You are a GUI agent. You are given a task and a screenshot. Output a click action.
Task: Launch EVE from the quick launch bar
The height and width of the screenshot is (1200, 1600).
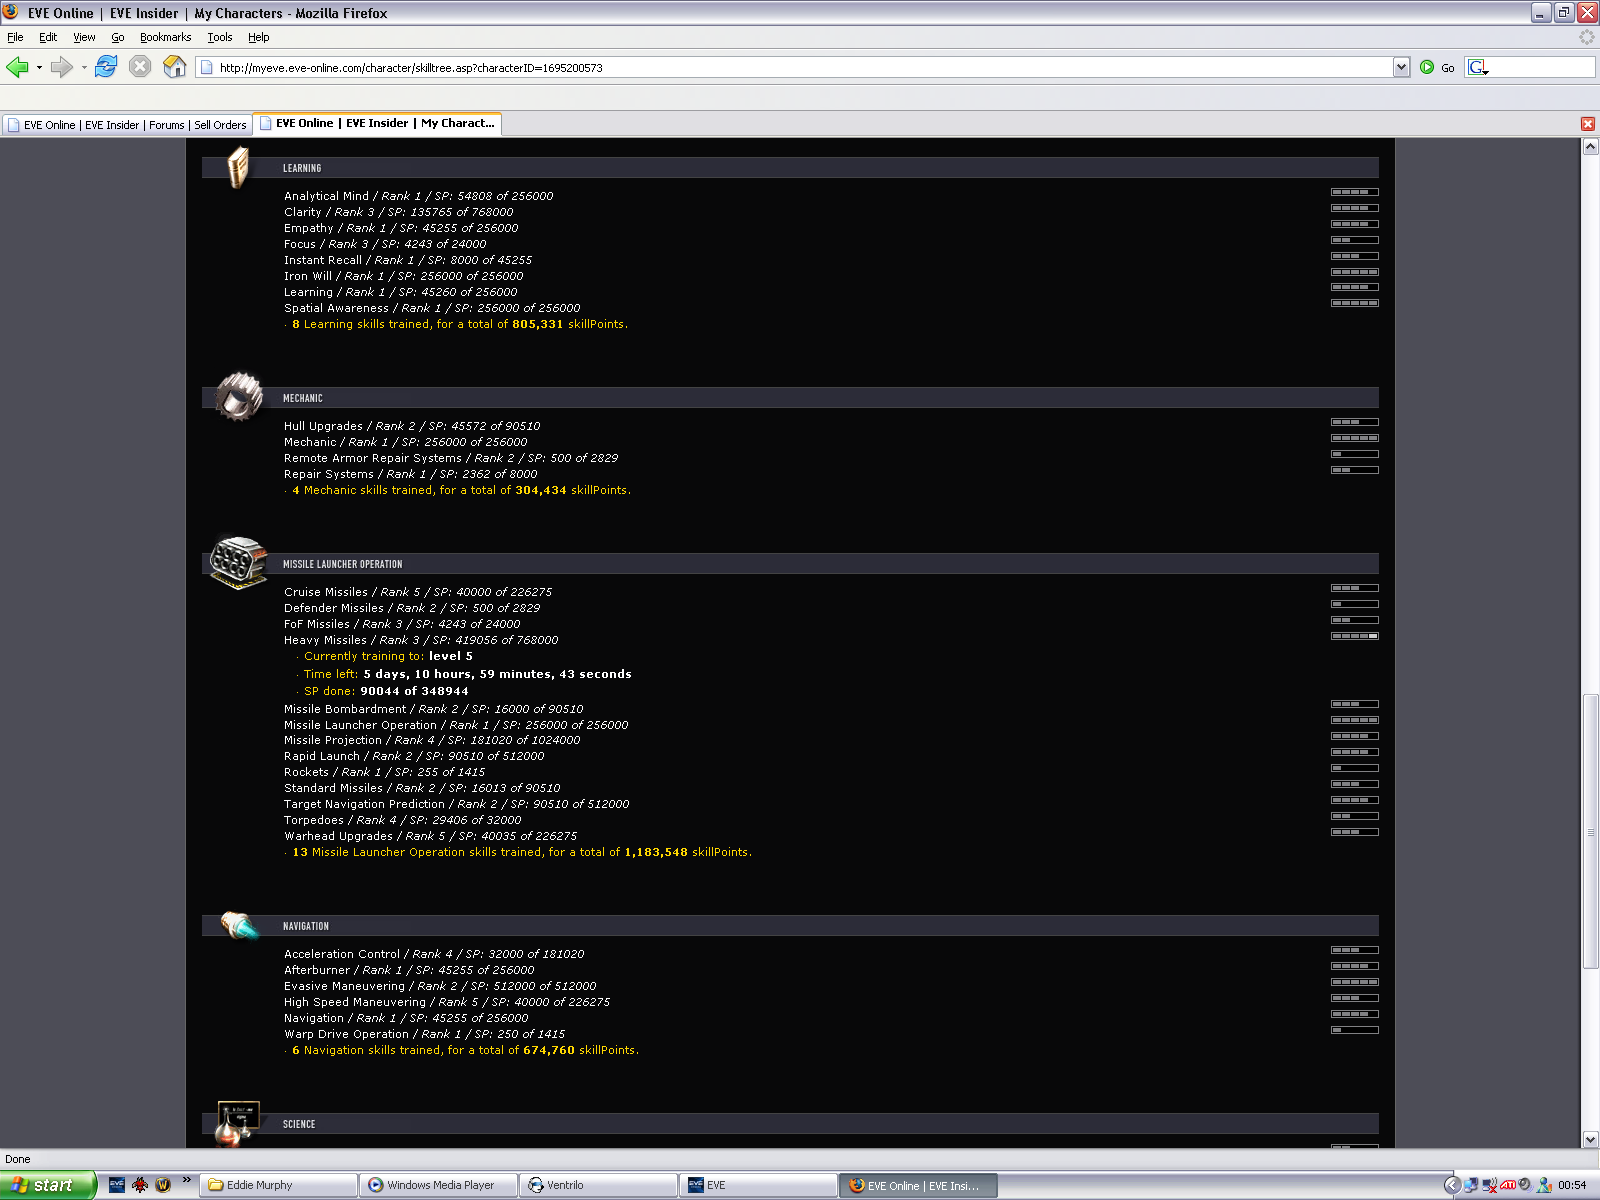pos(117,1185)
